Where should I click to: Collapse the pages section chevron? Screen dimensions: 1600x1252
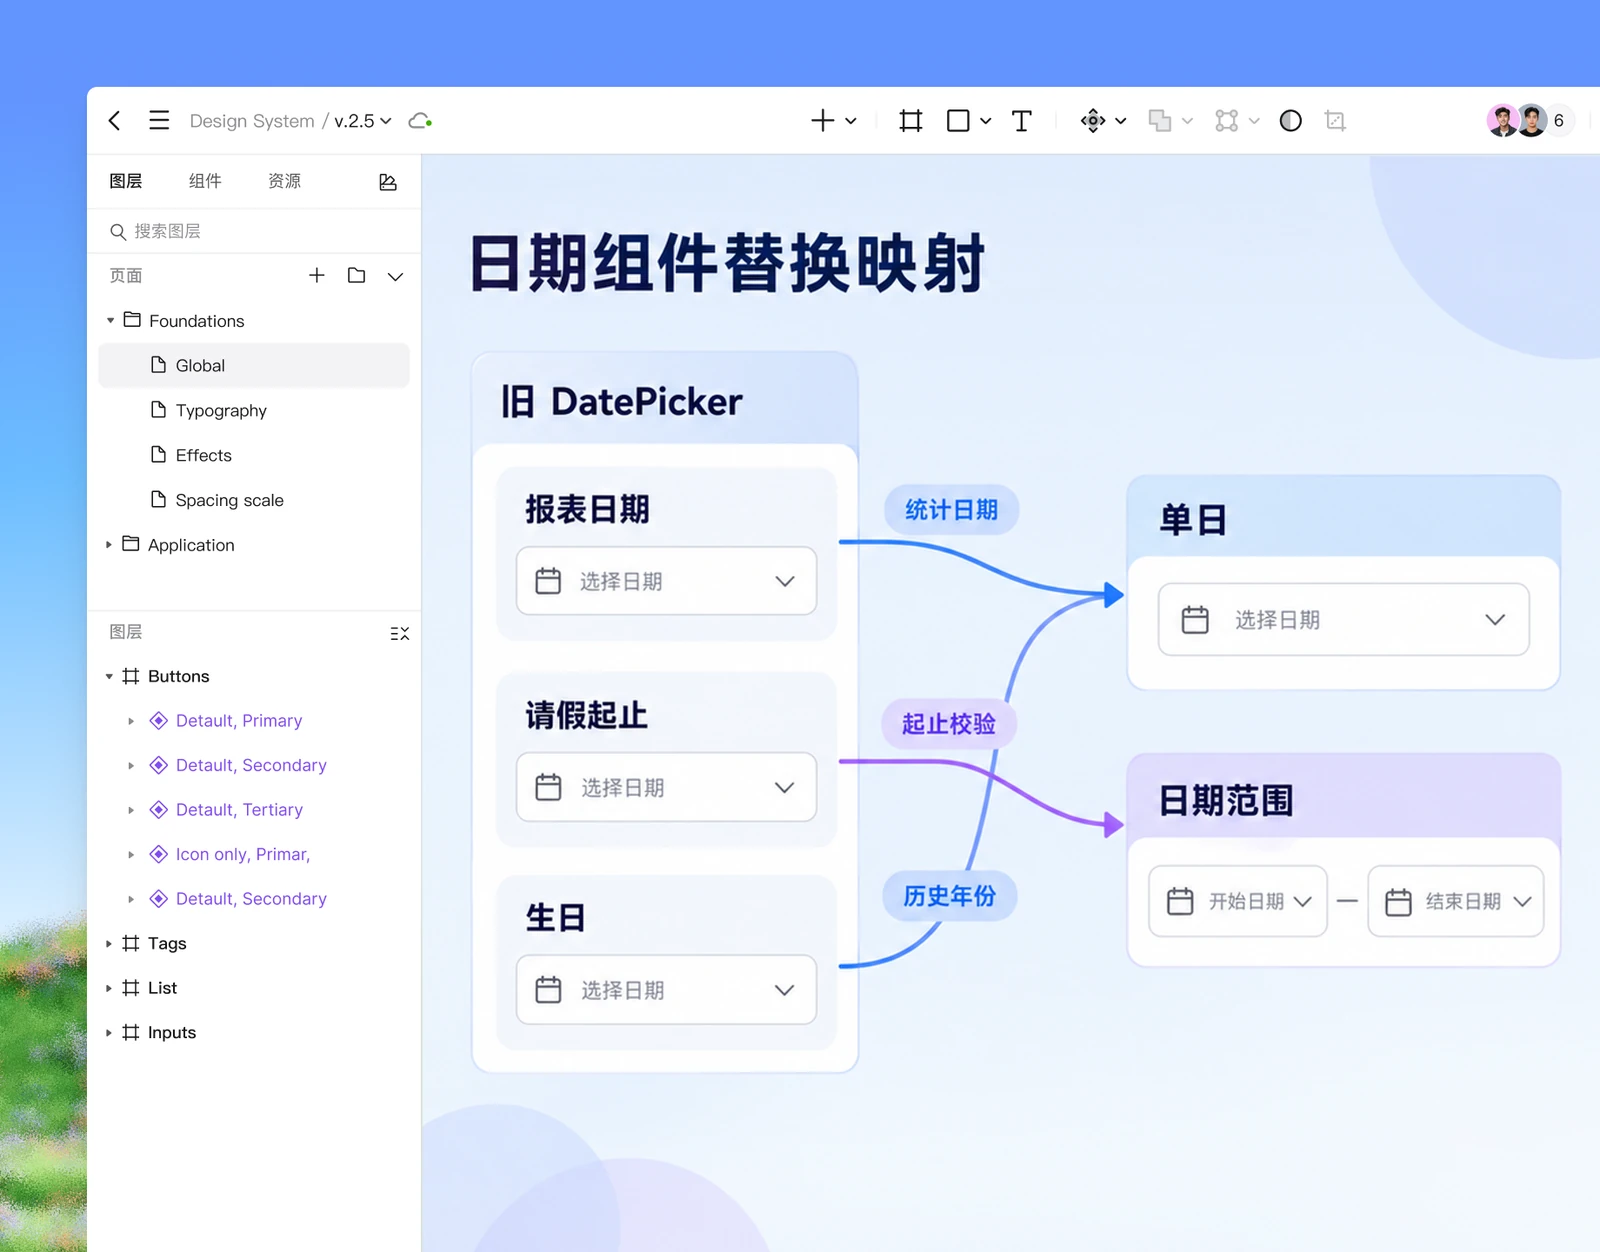point(396,276)
